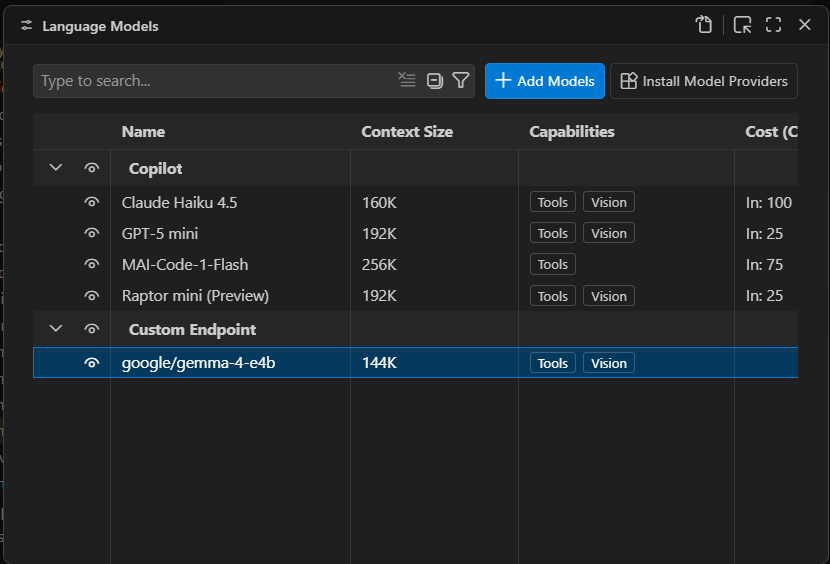Click GPT-5 mini's 192K context size

(379, 234)
